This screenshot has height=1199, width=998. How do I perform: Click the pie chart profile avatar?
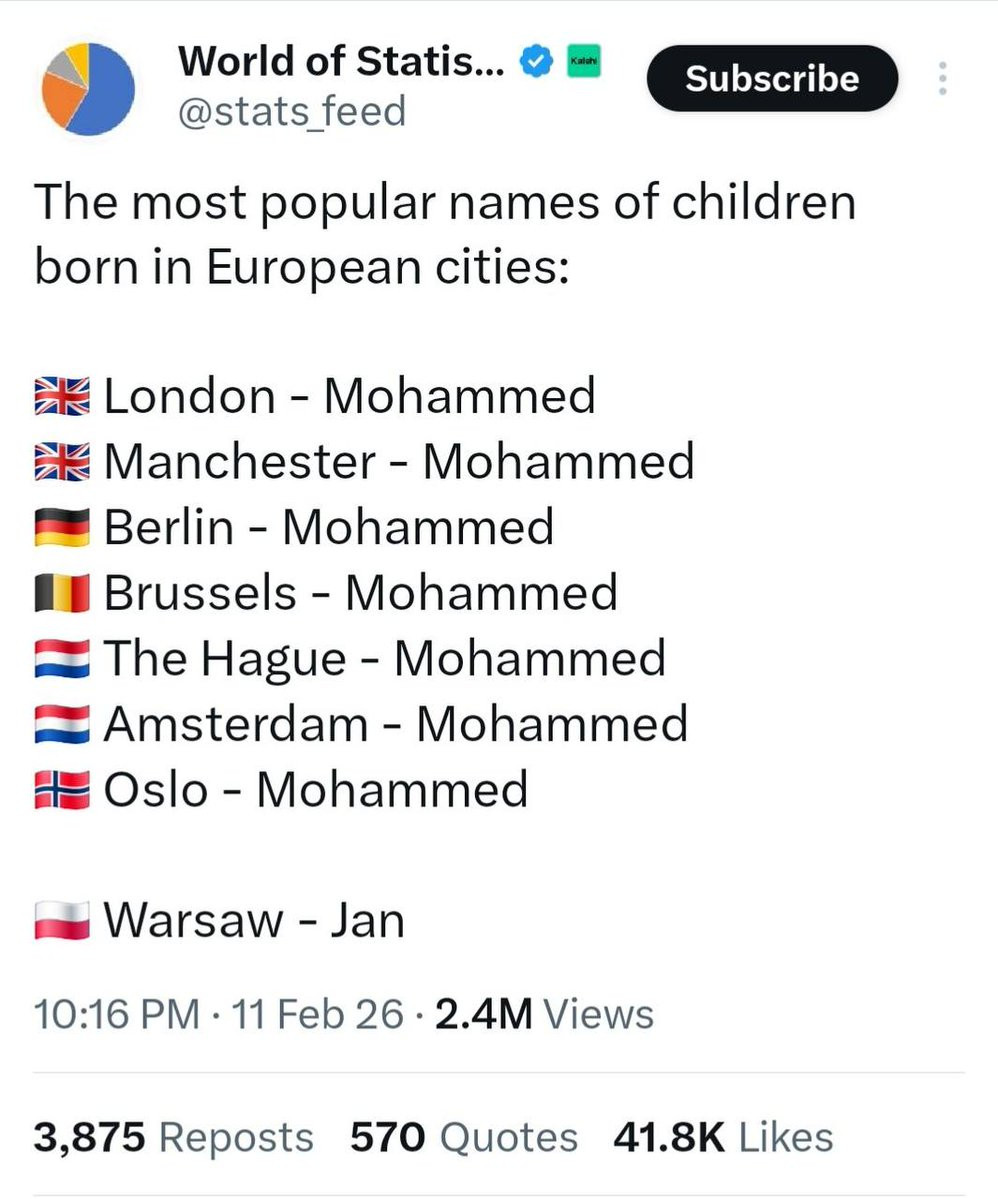coord(89,89)
